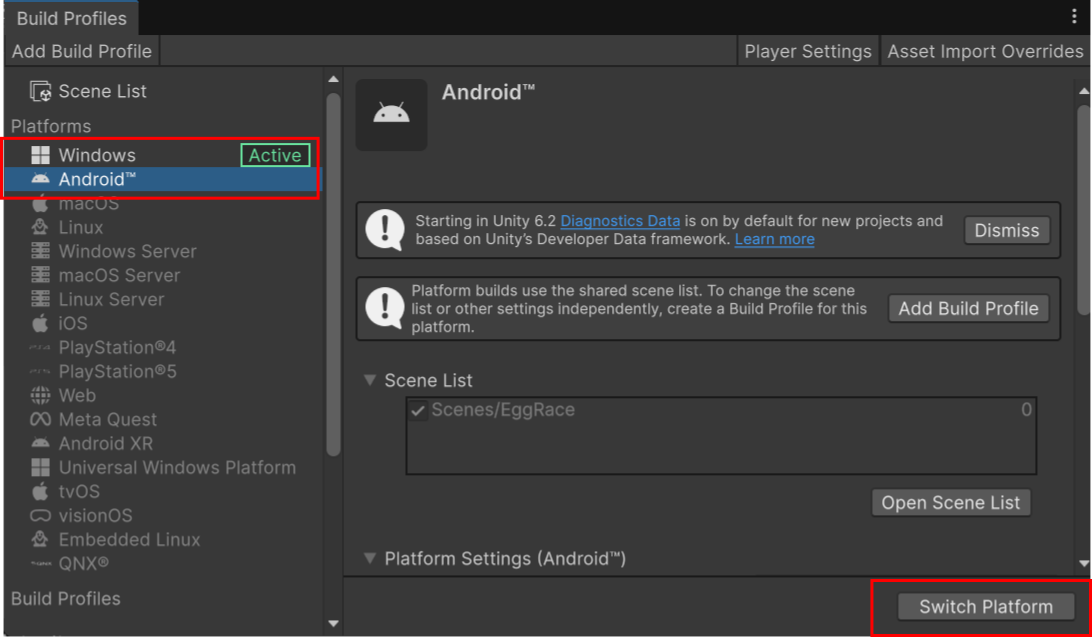Click the tvOS apple icon
Image resolution: width=1092 pixels, height=637 pixels.
40,491
